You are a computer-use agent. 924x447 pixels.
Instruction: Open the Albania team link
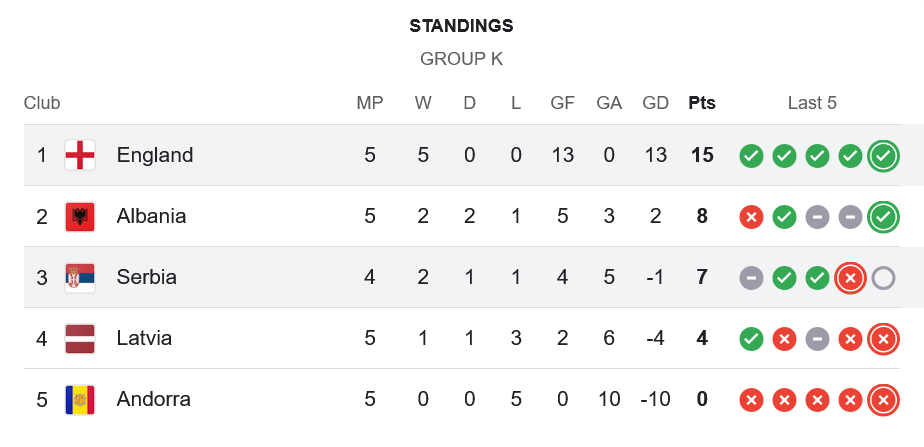click(x=151, y=216)
